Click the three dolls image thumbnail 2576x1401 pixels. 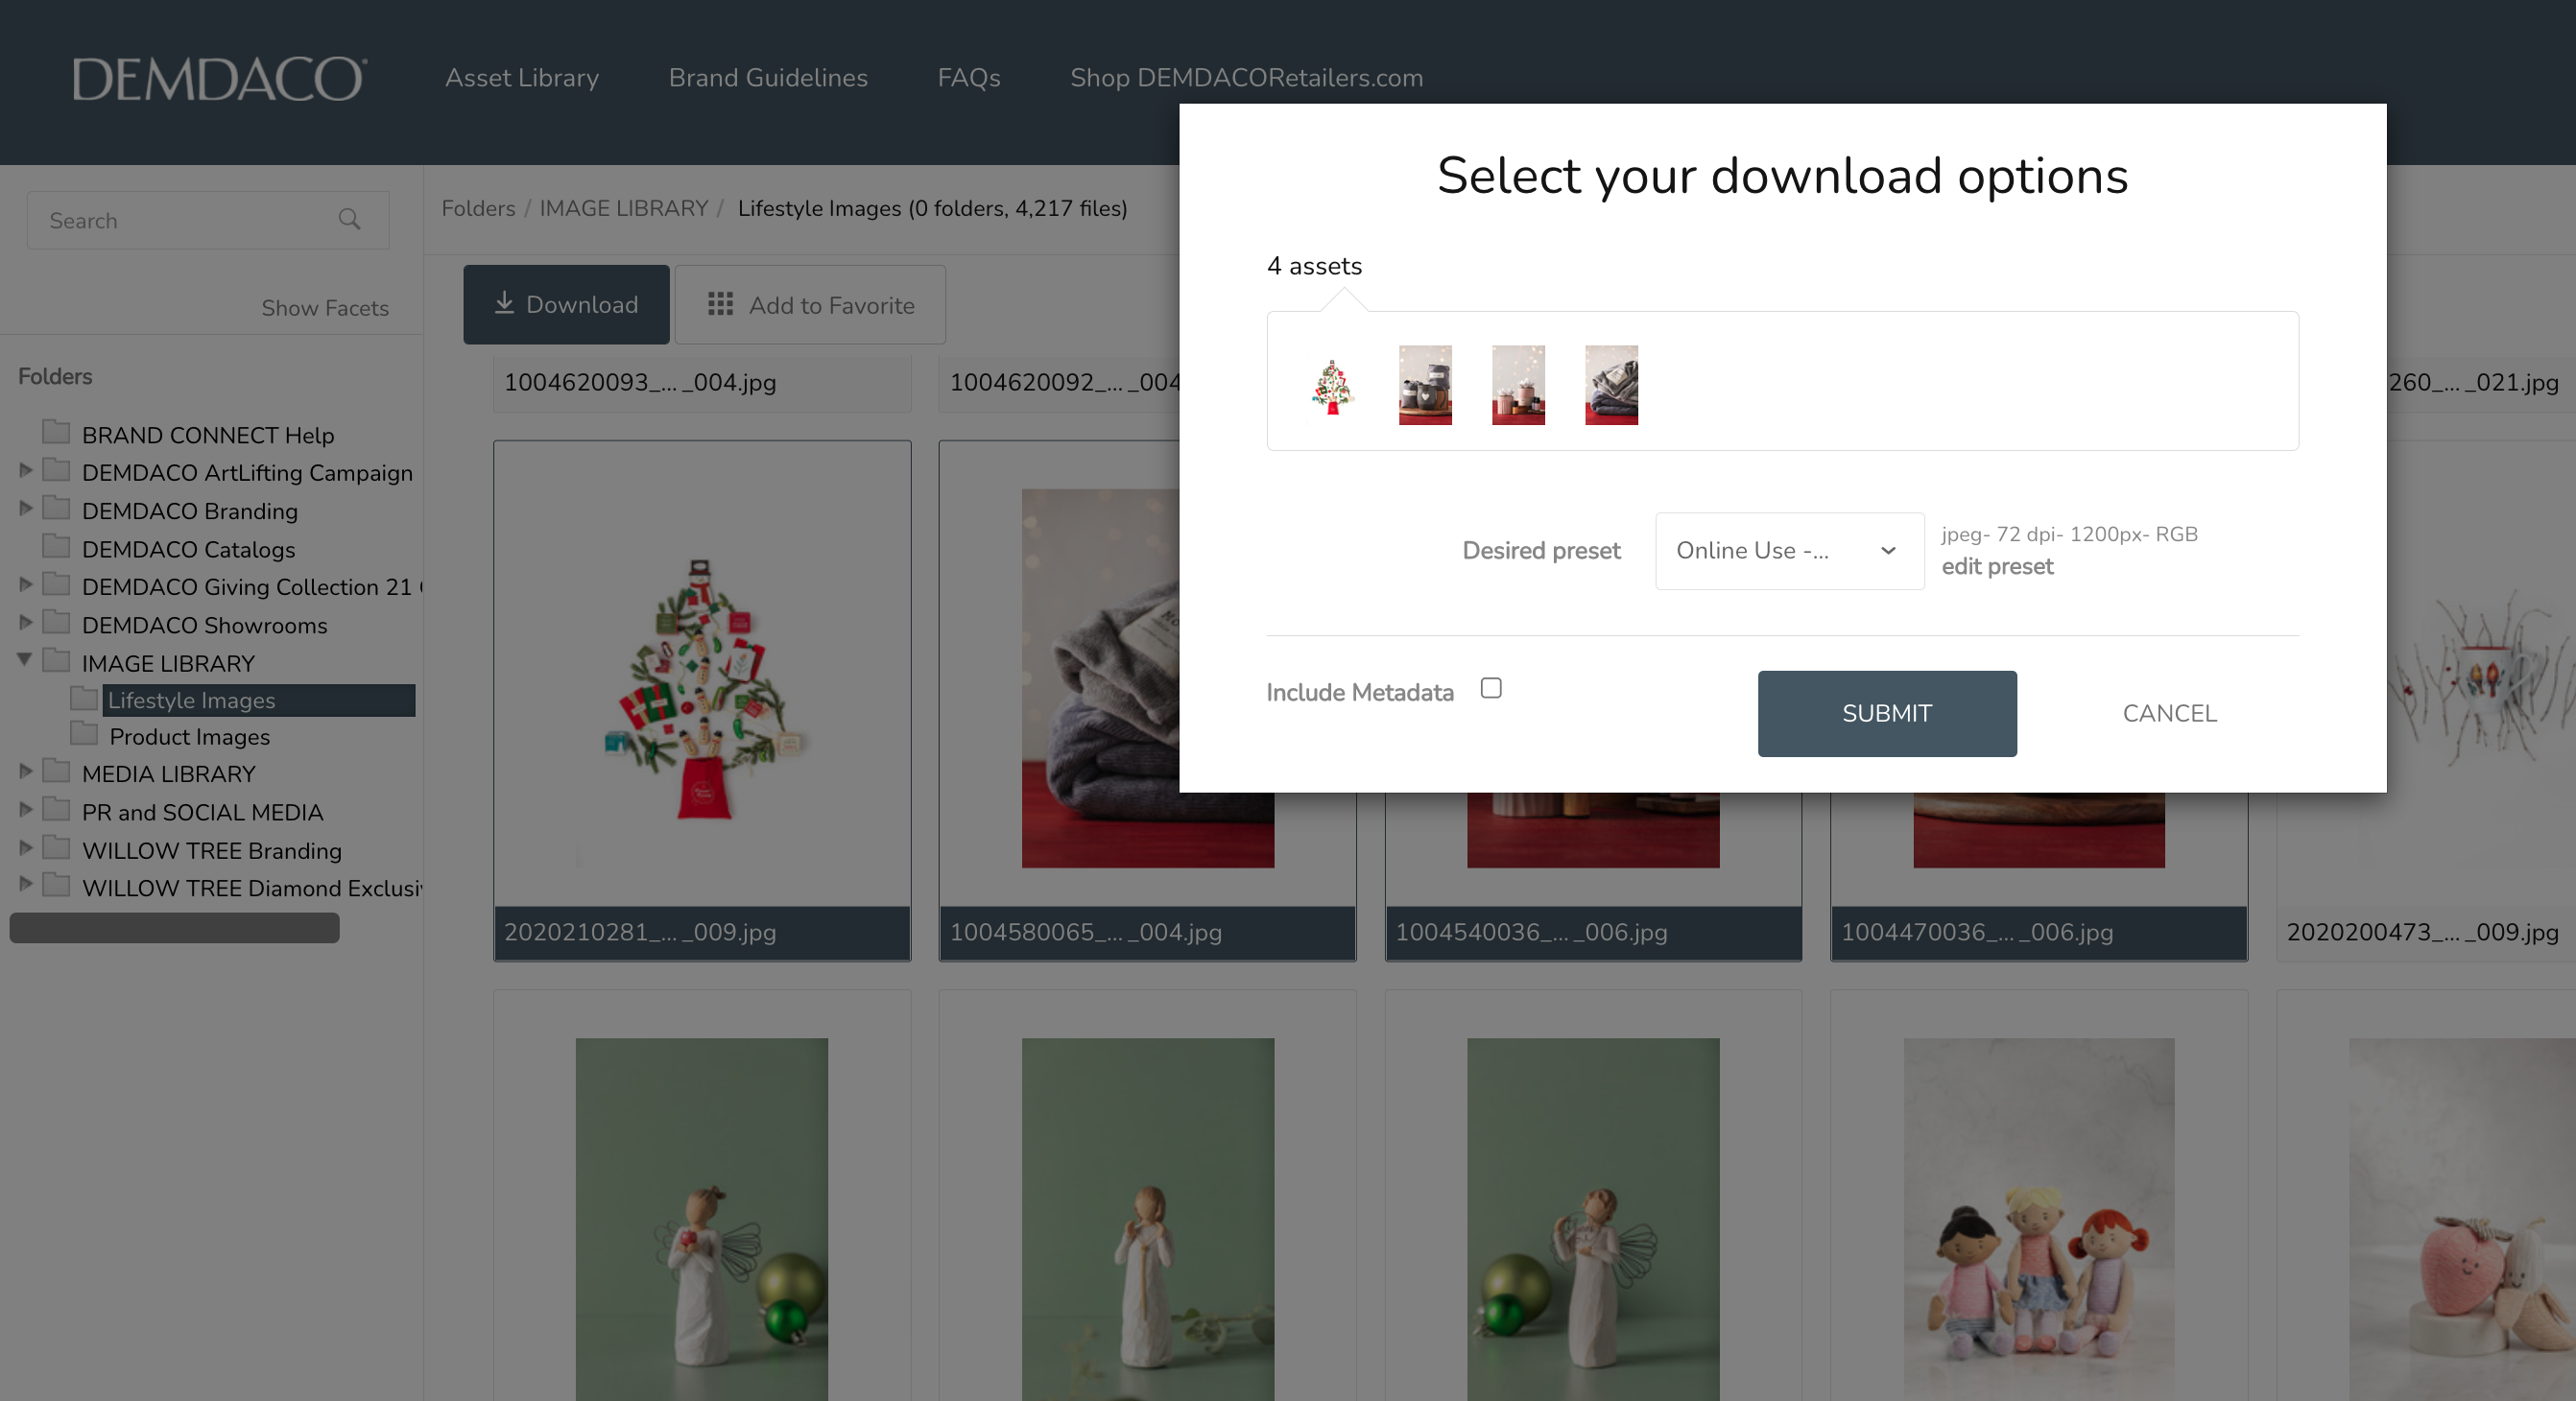click(2039, 1219)
